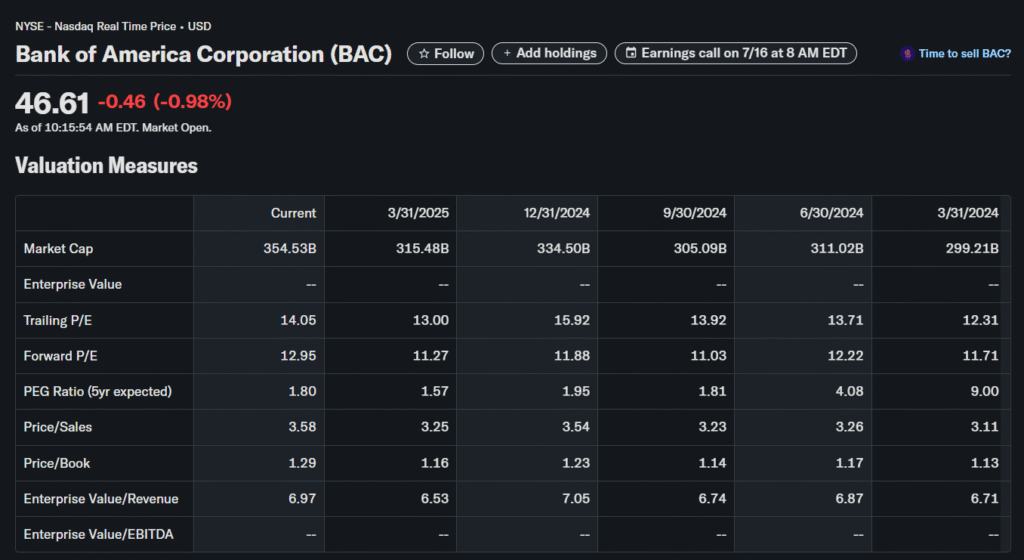Click forward P/E value 11.03

[709, 356]
